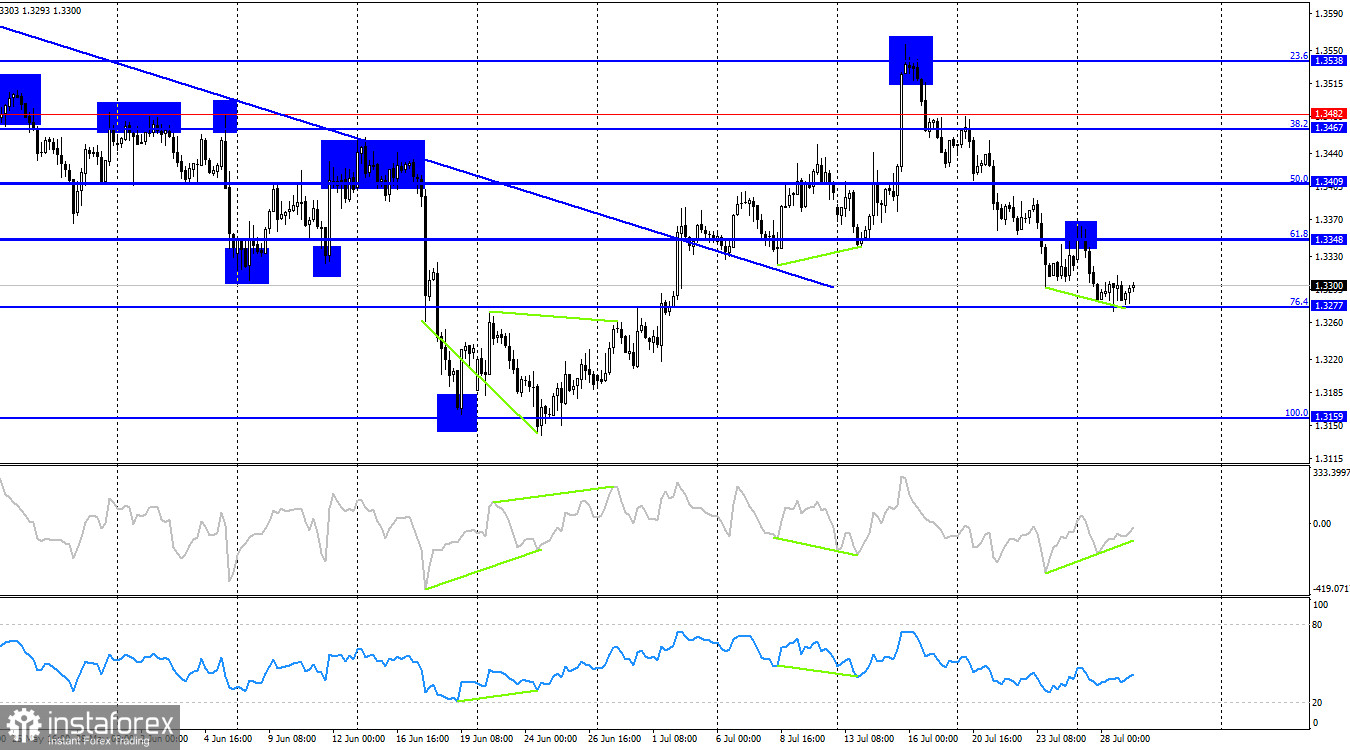Select the 1.3370 value on the price scale
This screenshot has height=750, width=1350.
(x=1329, y=219)
